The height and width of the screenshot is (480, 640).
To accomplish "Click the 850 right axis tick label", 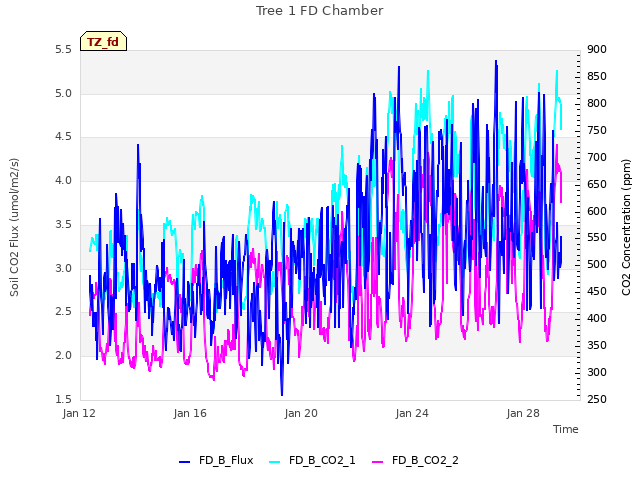I will [x=597, y=76].
